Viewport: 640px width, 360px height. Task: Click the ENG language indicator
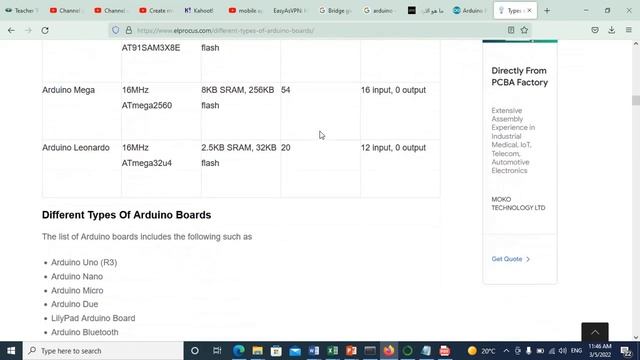pos(576,351)
